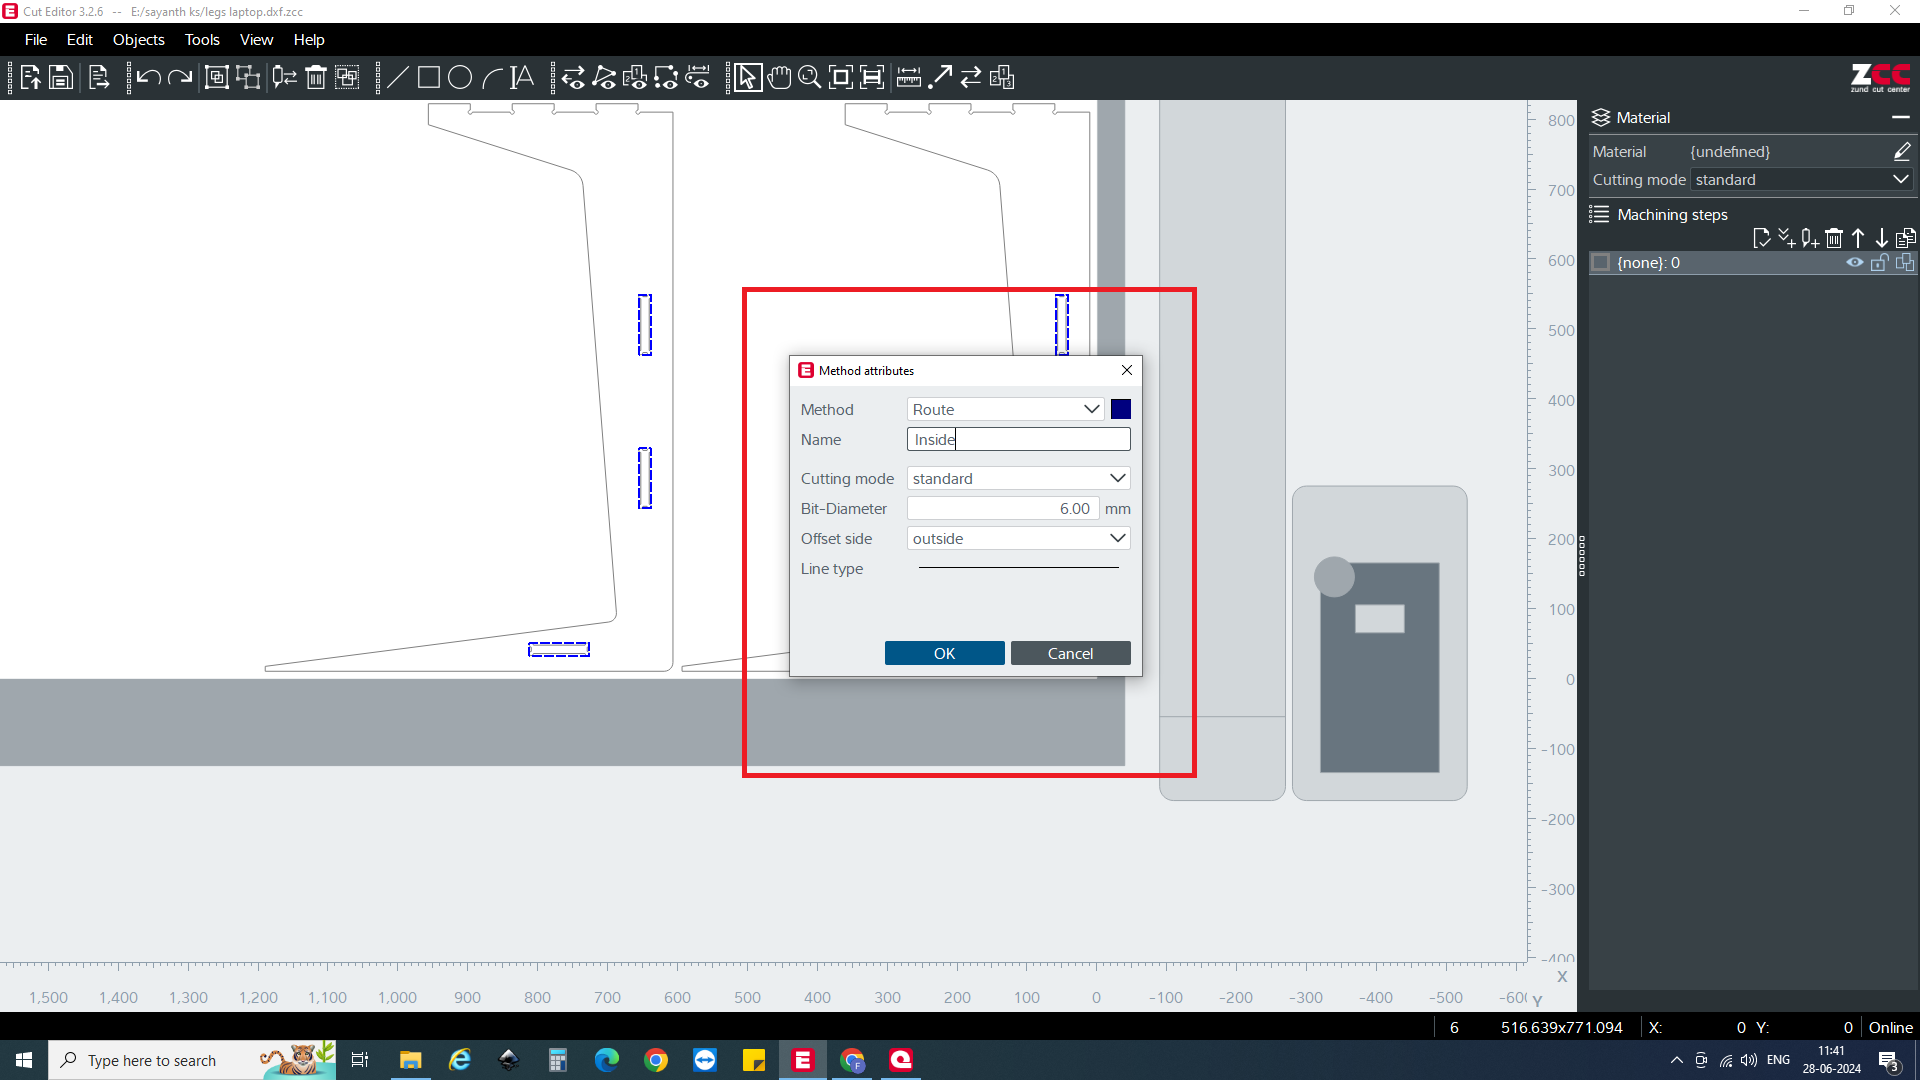
Task: Toggle visibility of machining step
Action: (x=1853, y=262)
